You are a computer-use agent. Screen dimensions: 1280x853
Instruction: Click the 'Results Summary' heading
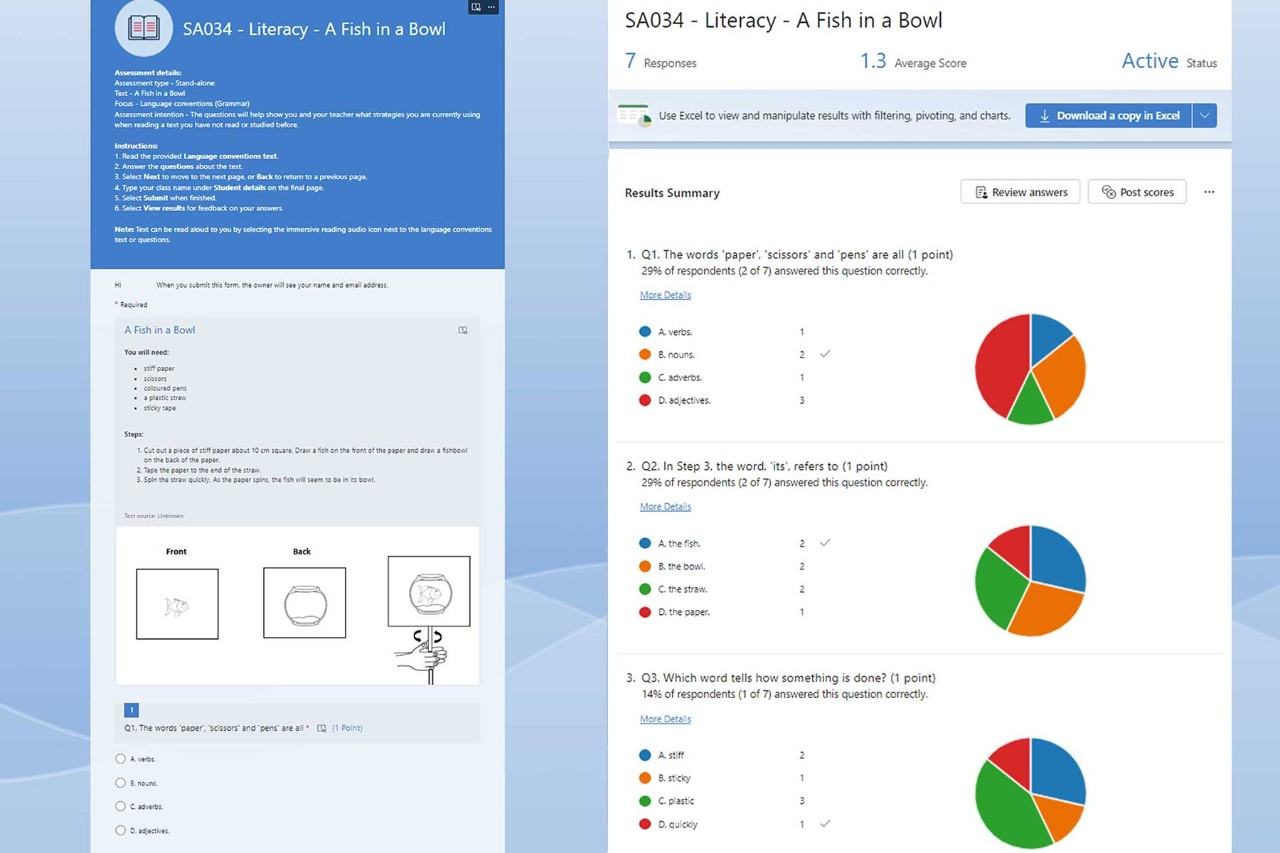point(672,193)
